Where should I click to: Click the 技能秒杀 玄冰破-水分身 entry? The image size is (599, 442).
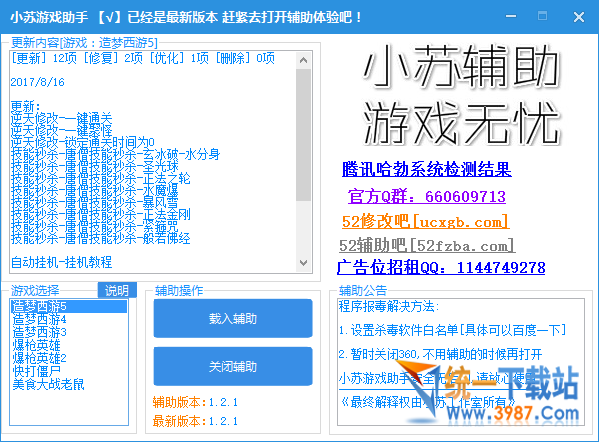tap(115, 154)
